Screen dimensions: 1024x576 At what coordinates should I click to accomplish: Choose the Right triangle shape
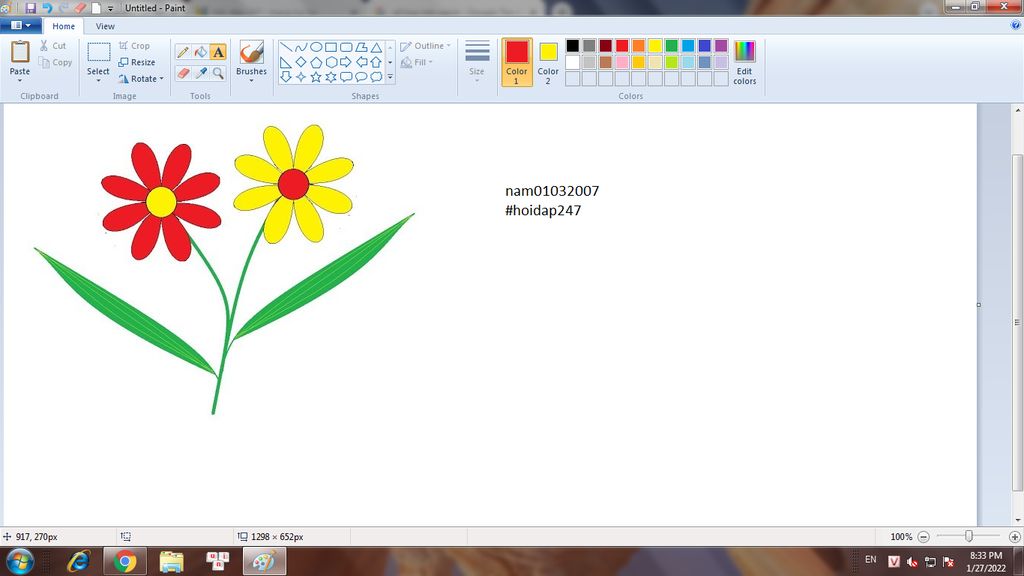click(285, 62)
